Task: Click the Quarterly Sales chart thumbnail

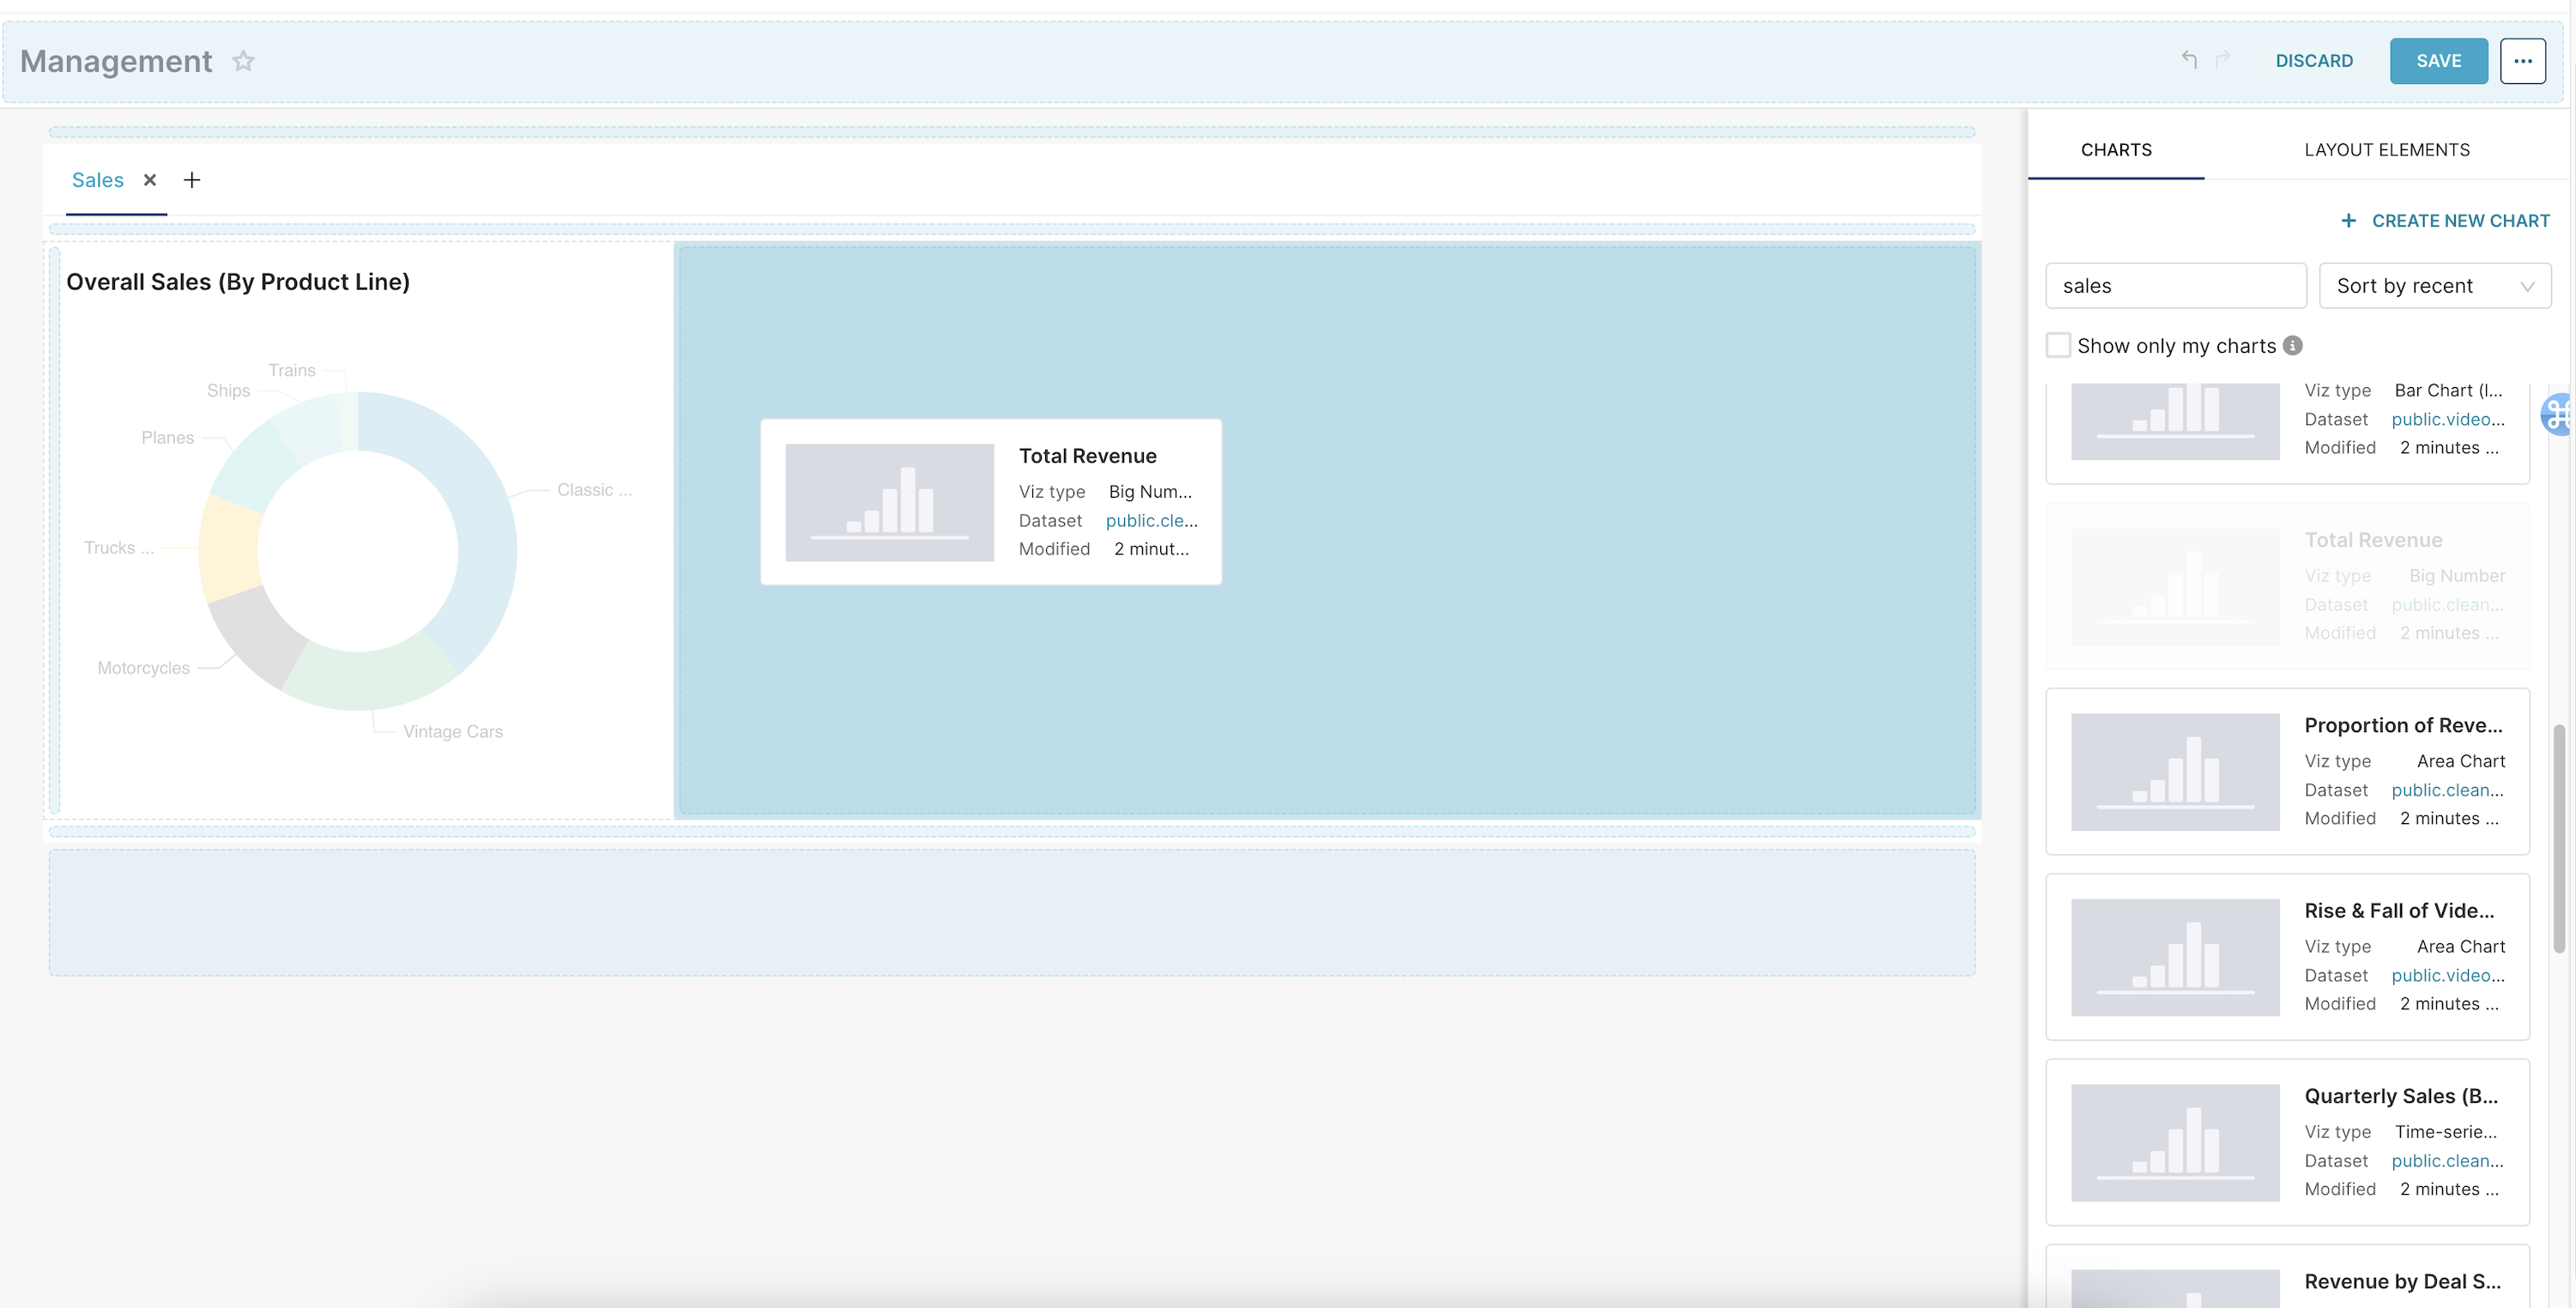Action: click(2174, 1143)
